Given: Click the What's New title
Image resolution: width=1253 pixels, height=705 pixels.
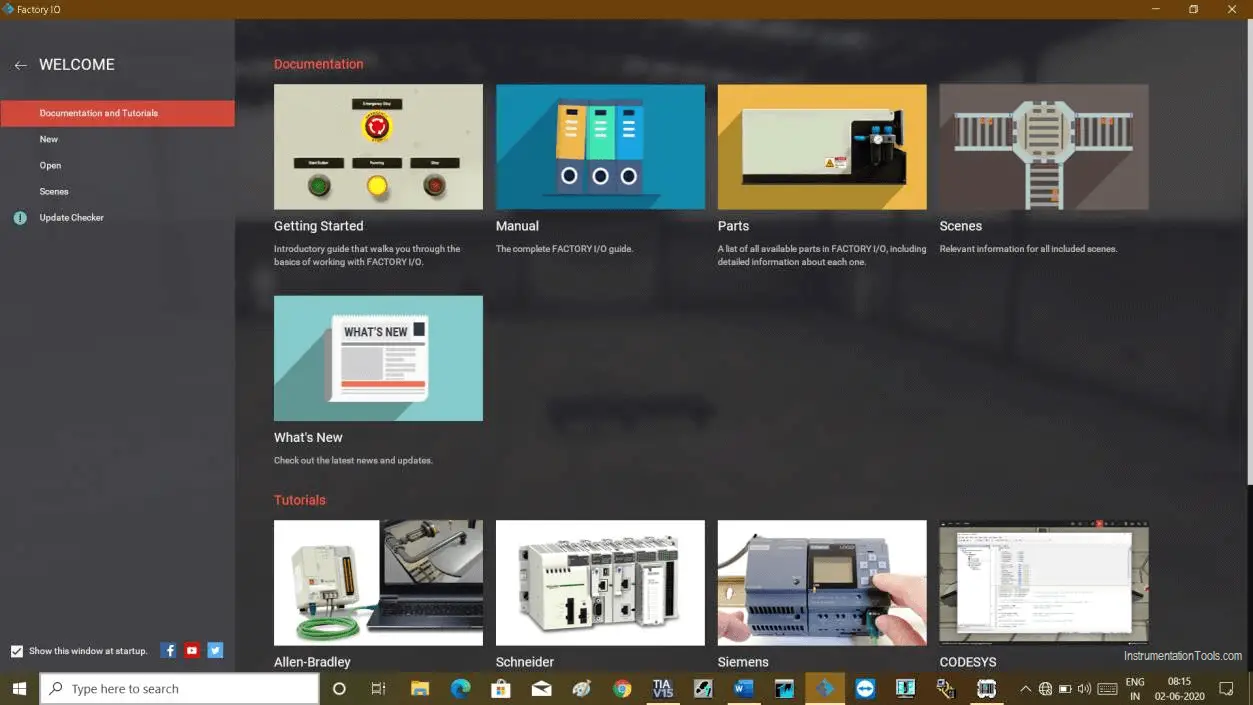Looking at the screenshot, I should pos(308,437).
